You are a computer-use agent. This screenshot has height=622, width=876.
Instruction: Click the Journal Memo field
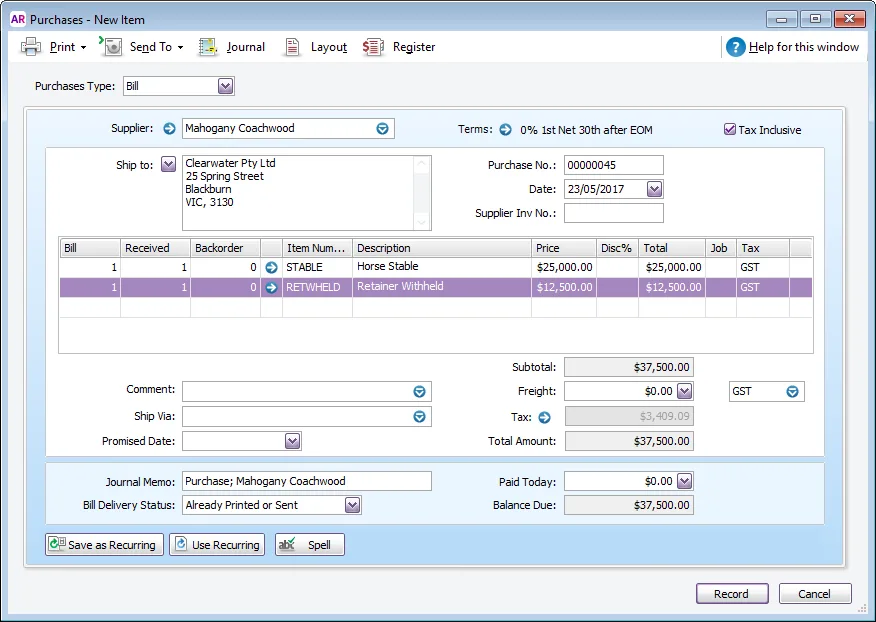tap(307, 481)
